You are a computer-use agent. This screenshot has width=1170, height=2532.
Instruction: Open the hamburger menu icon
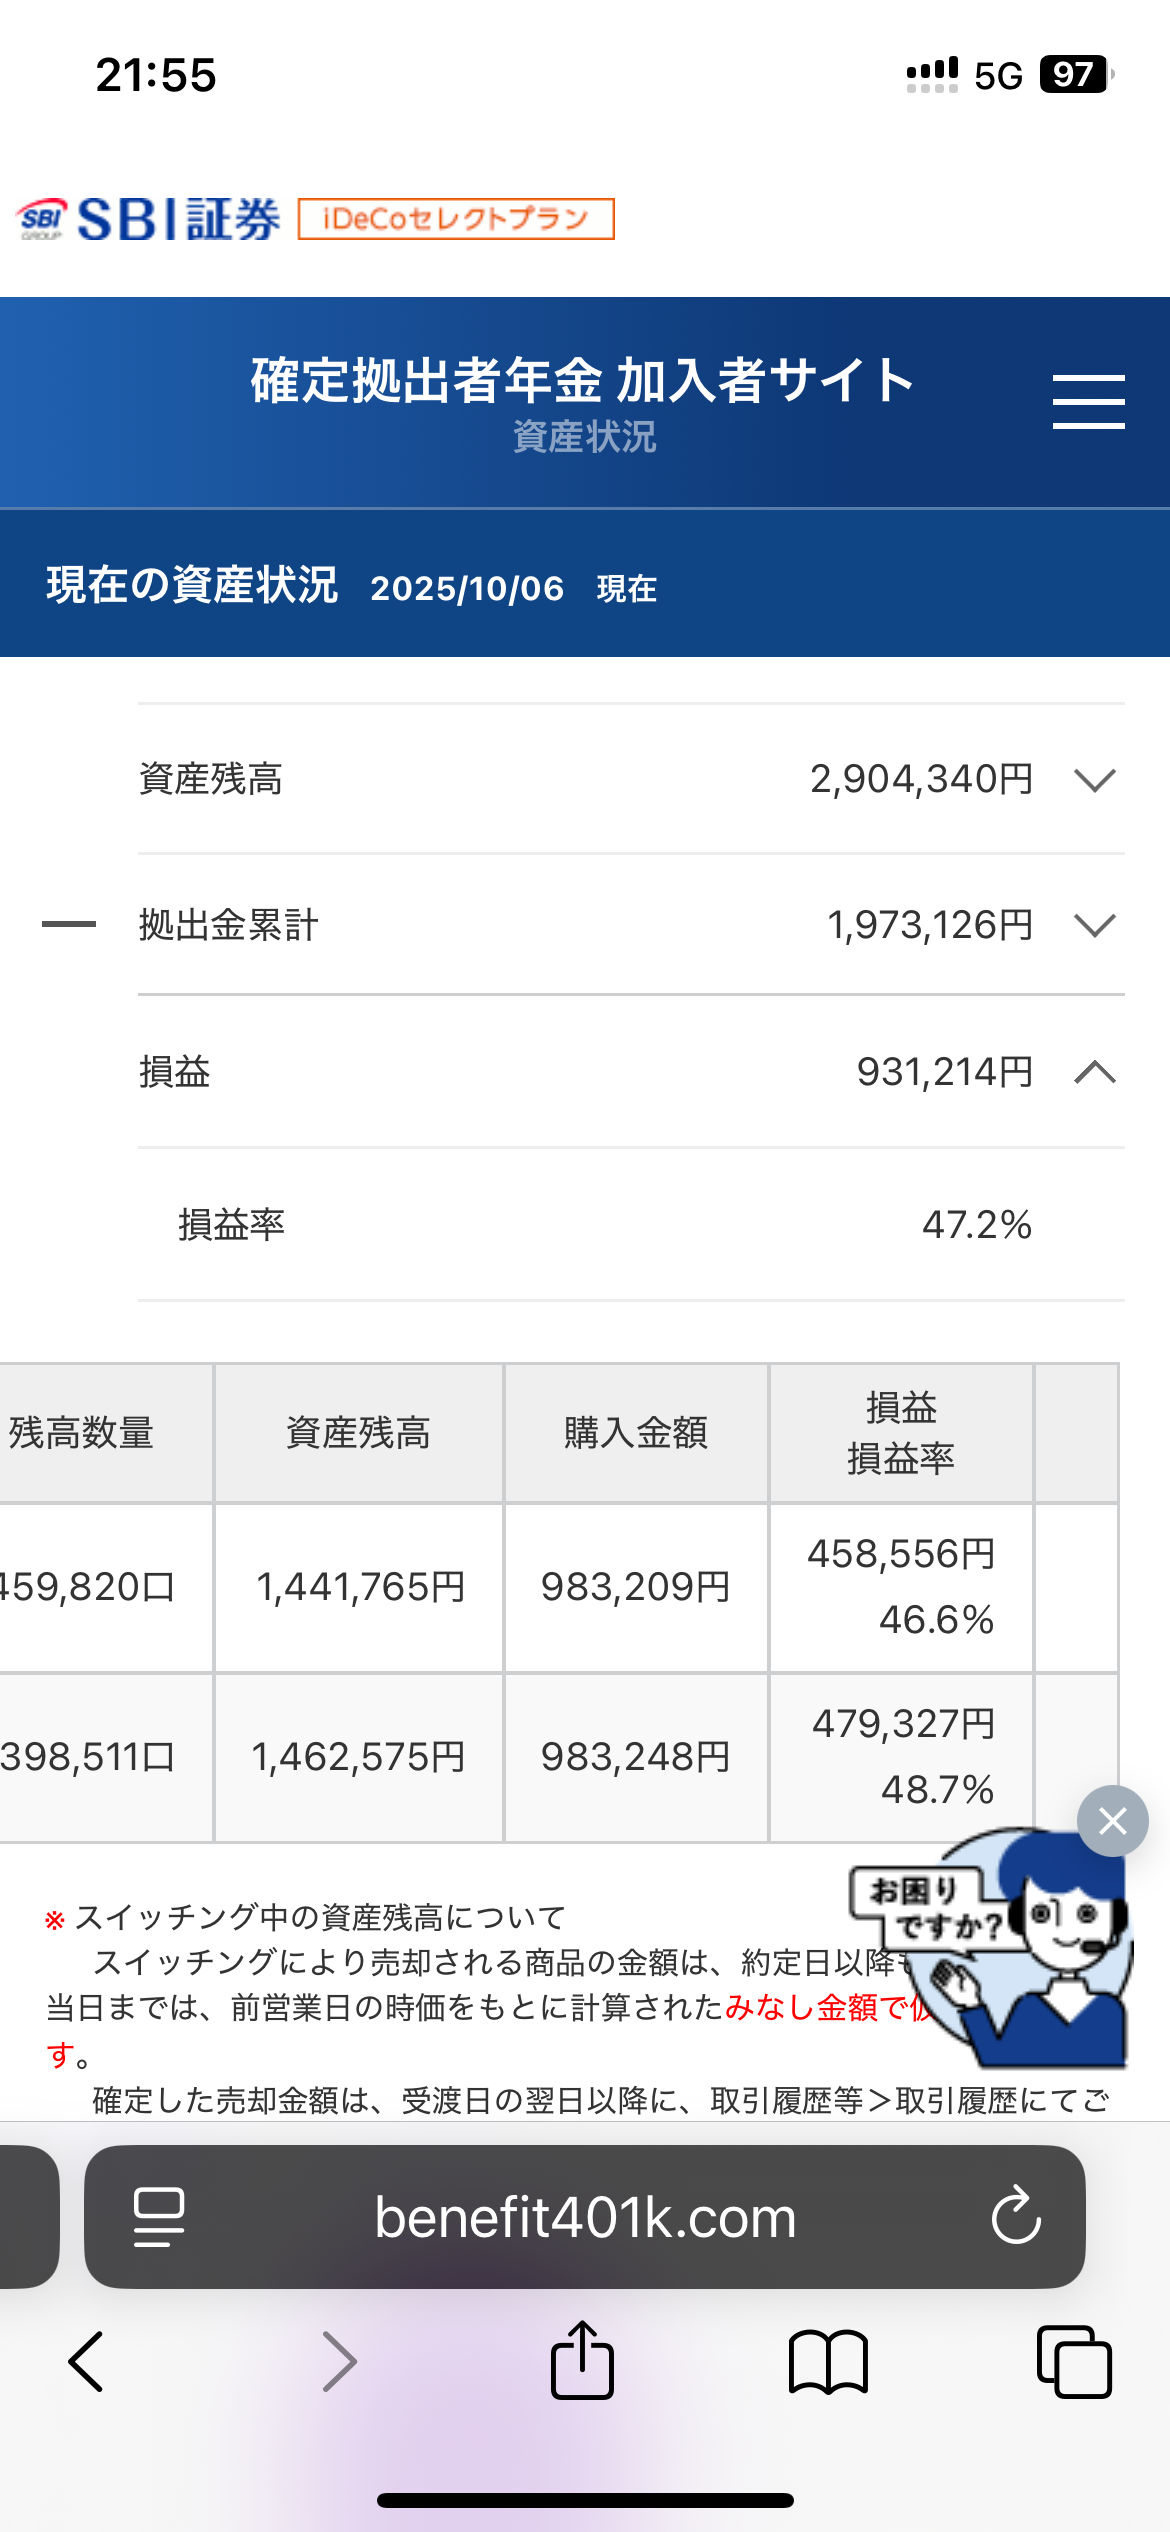(1088, 402)
